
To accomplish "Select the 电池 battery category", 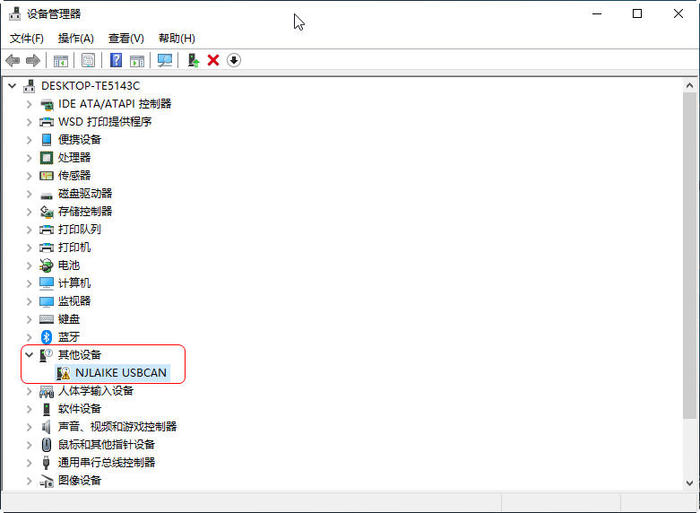I will pos(68,265).
